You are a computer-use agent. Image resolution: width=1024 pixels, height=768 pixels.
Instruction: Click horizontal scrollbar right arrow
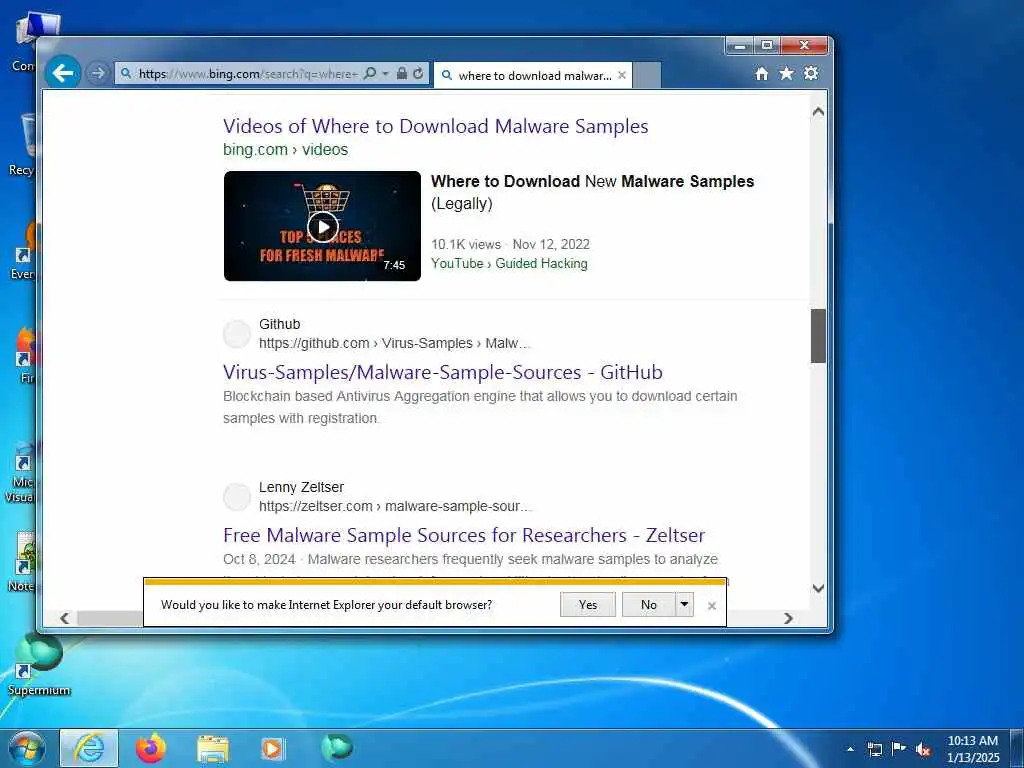click(x=788, y=618)
